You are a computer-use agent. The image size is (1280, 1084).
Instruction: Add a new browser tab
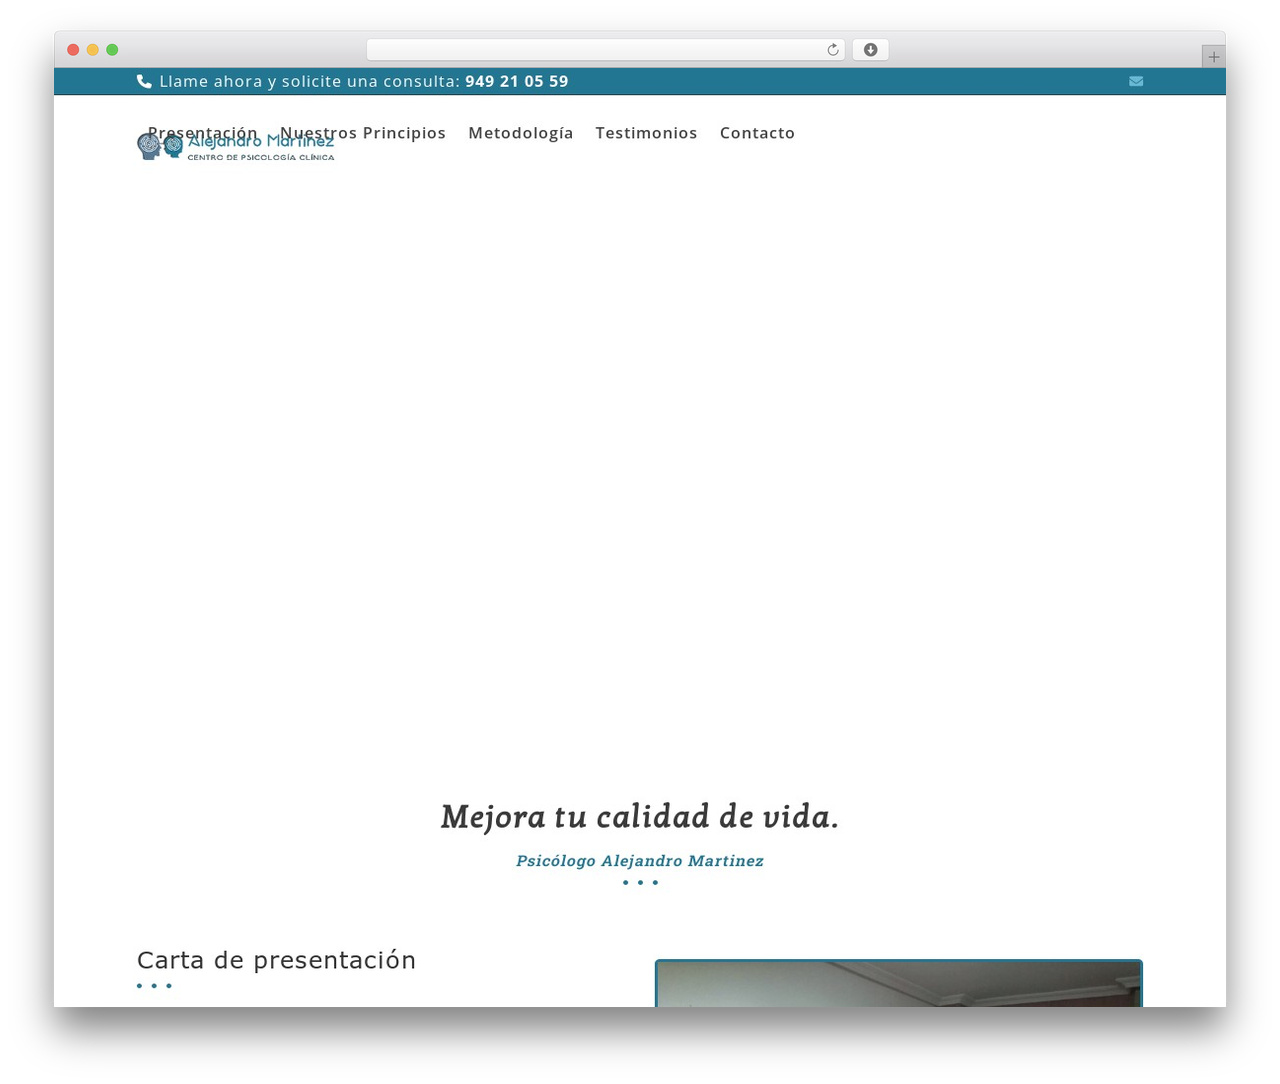pyautogui.click(x=1213, y=57)
